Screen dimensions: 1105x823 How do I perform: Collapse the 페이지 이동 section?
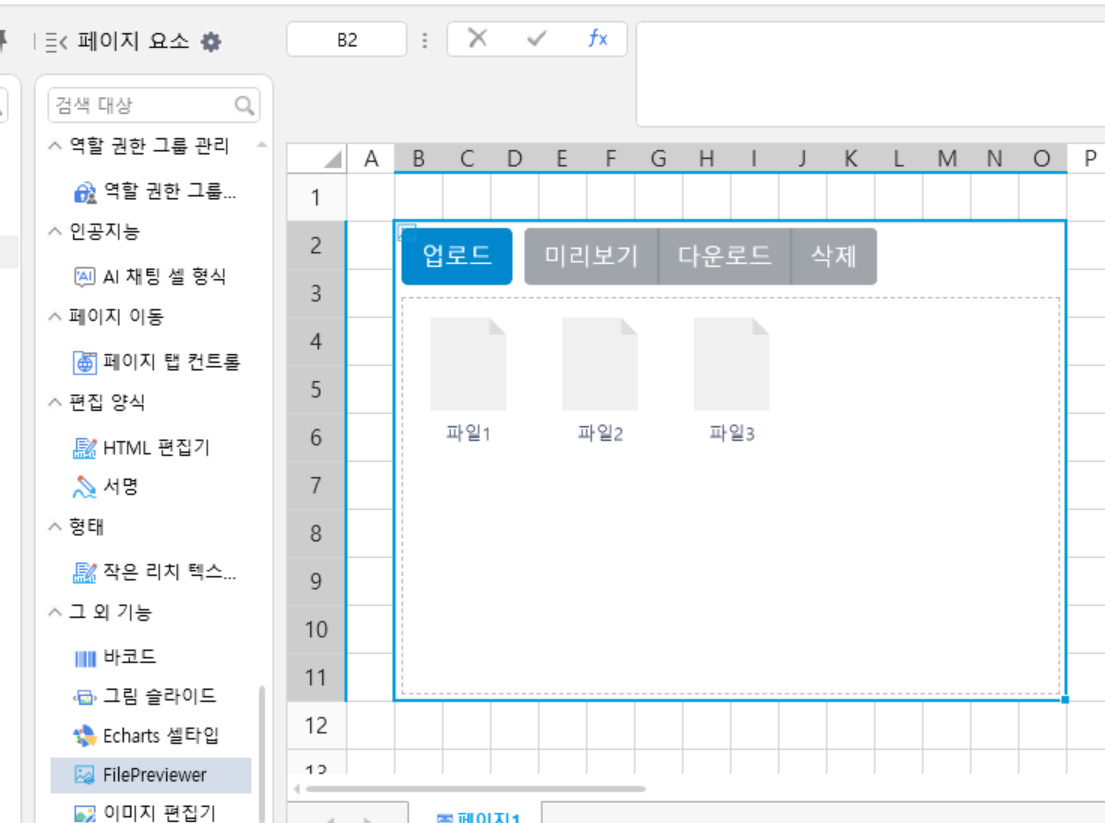pos(55,317)
